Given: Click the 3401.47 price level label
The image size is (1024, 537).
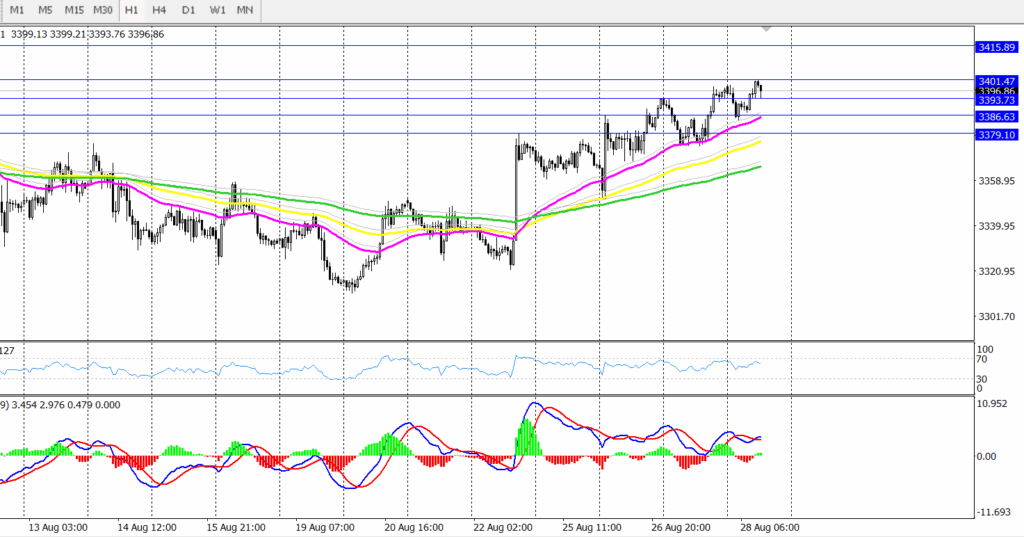Looking at the screenshot, I should coord(996,80).
